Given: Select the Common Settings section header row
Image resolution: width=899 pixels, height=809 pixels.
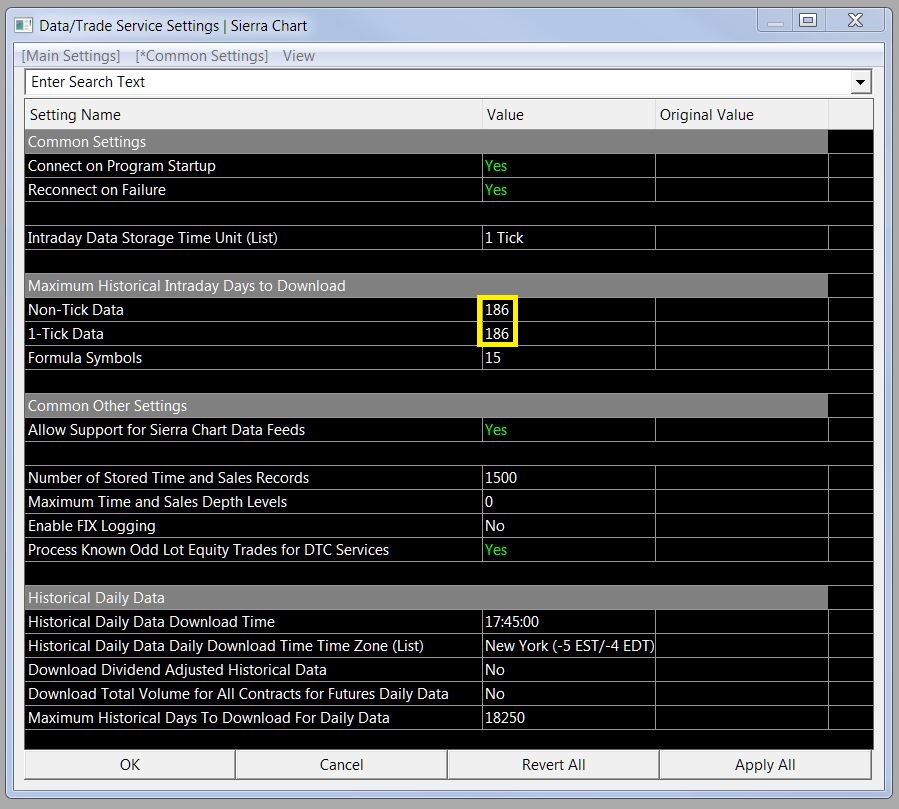Looking at the screenshot, I should point(426,142).
